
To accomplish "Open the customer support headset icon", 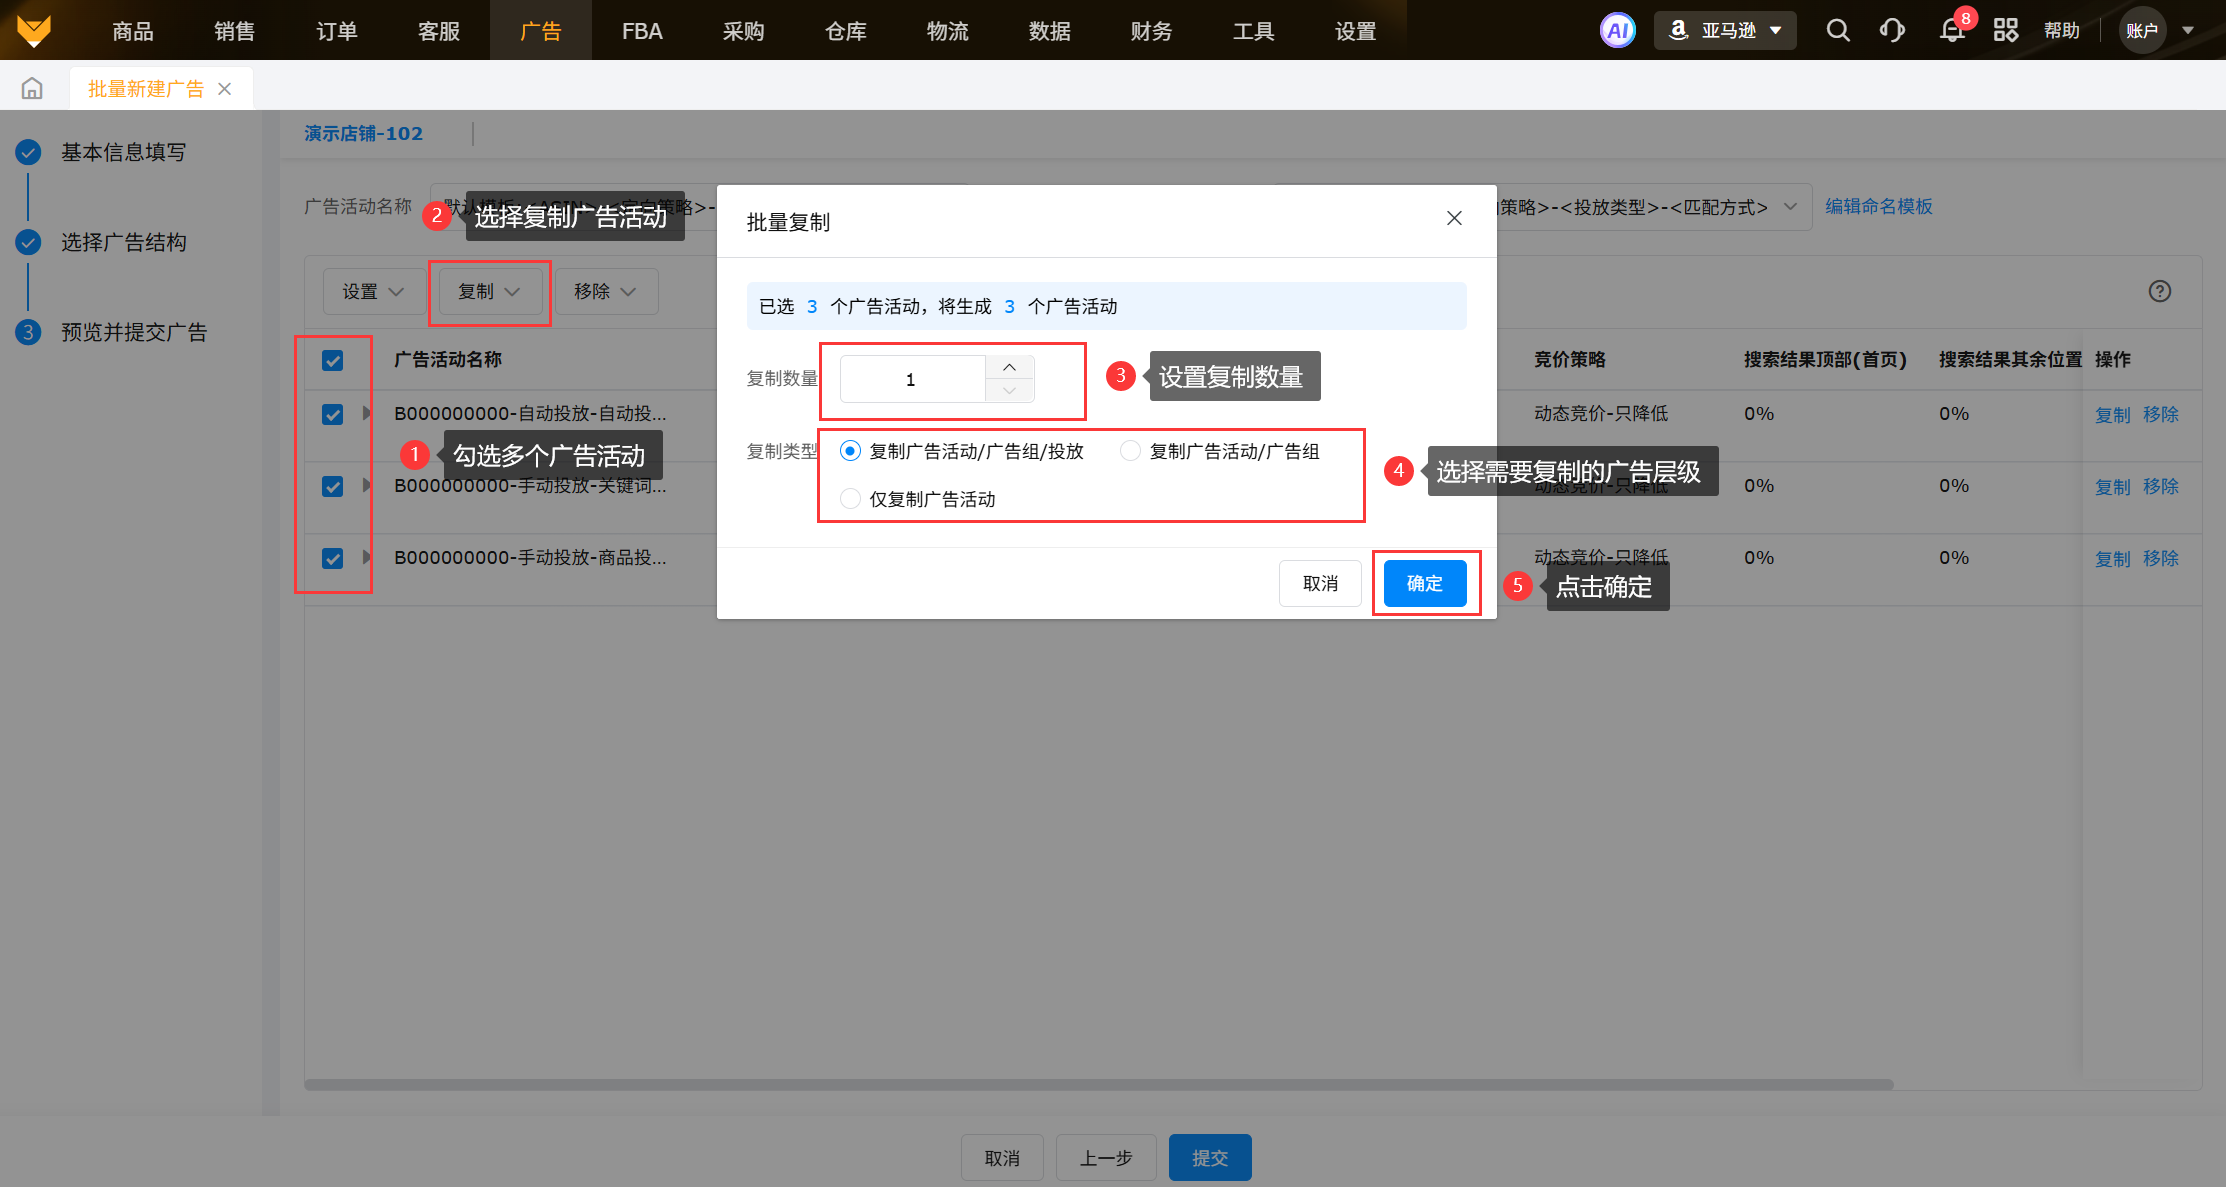I will click(x=1892, y=30).
